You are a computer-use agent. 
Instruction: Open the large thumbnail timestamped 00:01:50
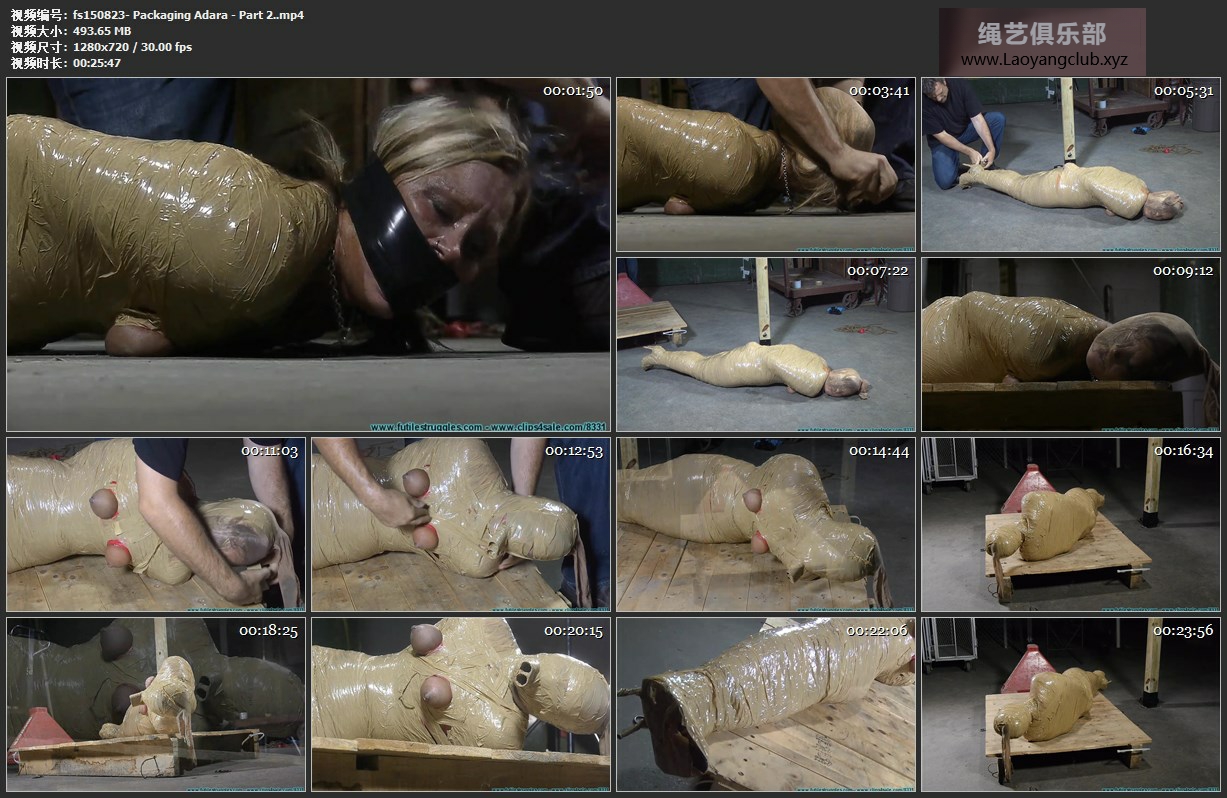(x=308, y=254)
